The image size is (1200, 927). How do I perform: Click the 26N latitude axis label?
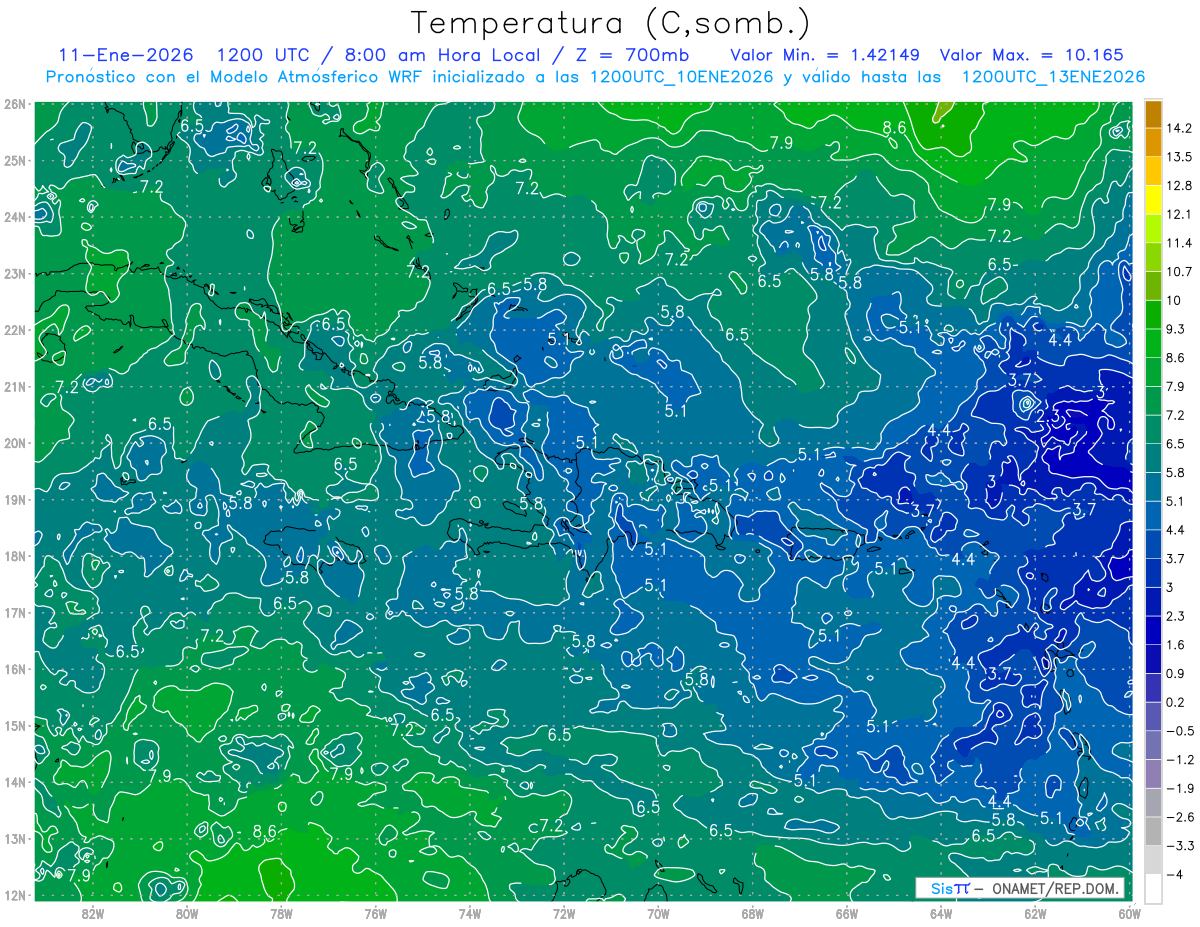click(15, 104)
